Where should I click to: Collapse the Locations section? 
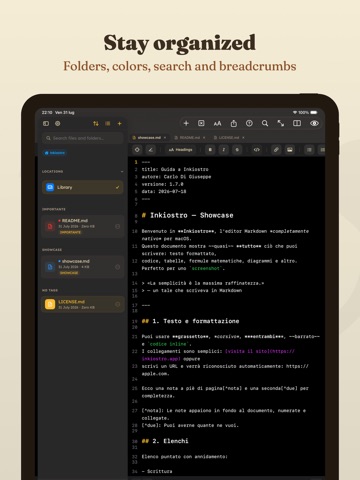(122, 171)
